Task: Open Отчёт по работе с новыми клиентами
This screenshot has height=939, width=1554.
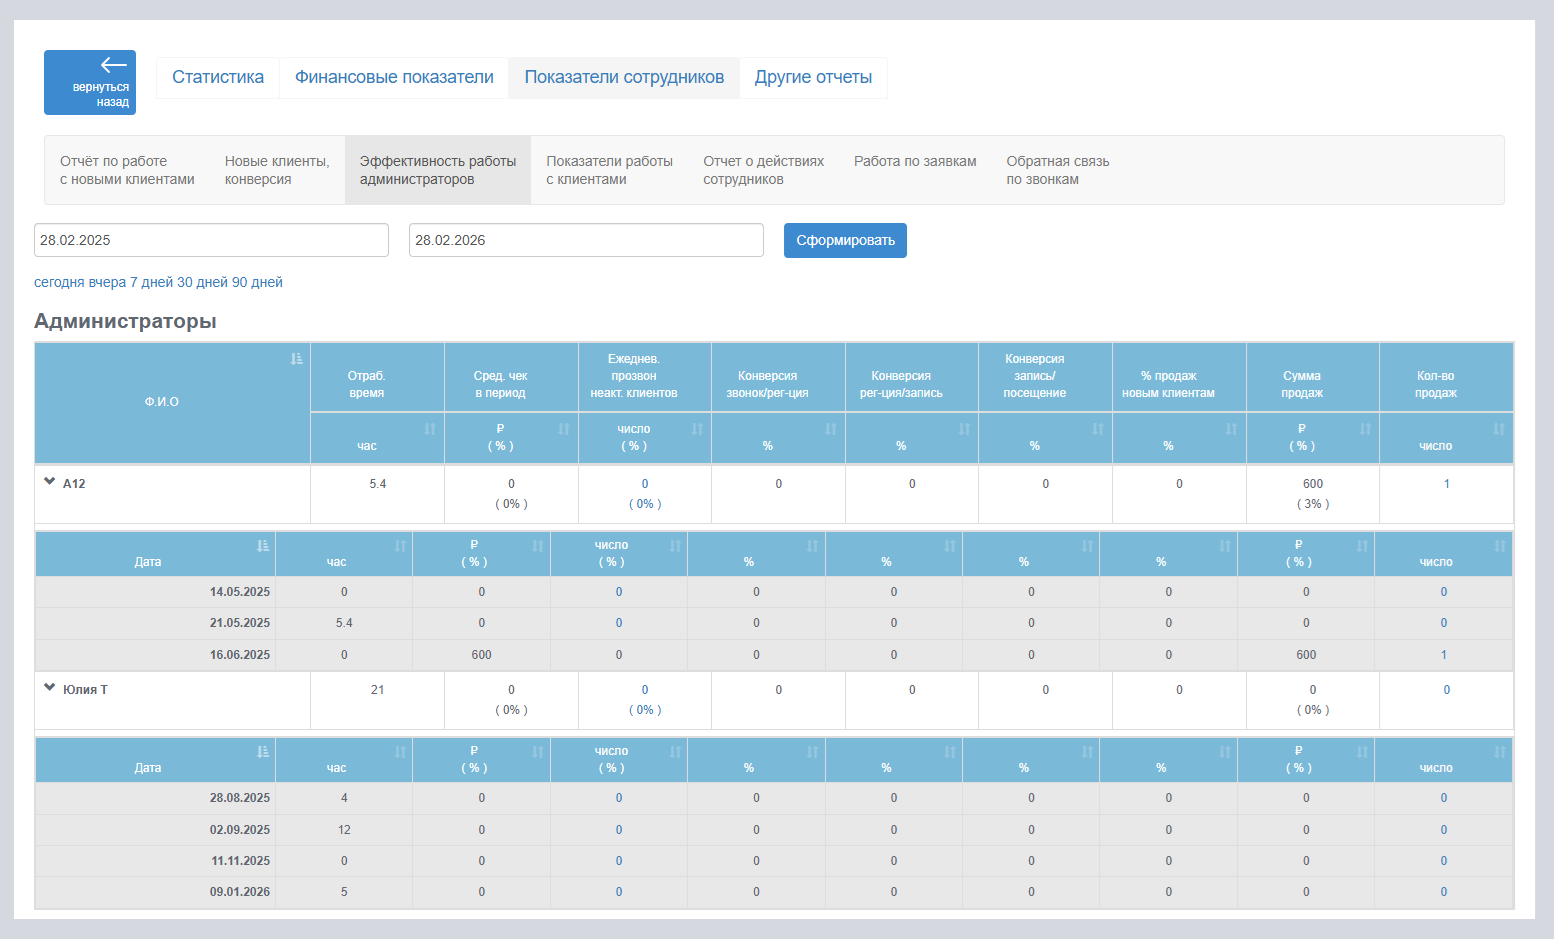Action: (127, 170)
